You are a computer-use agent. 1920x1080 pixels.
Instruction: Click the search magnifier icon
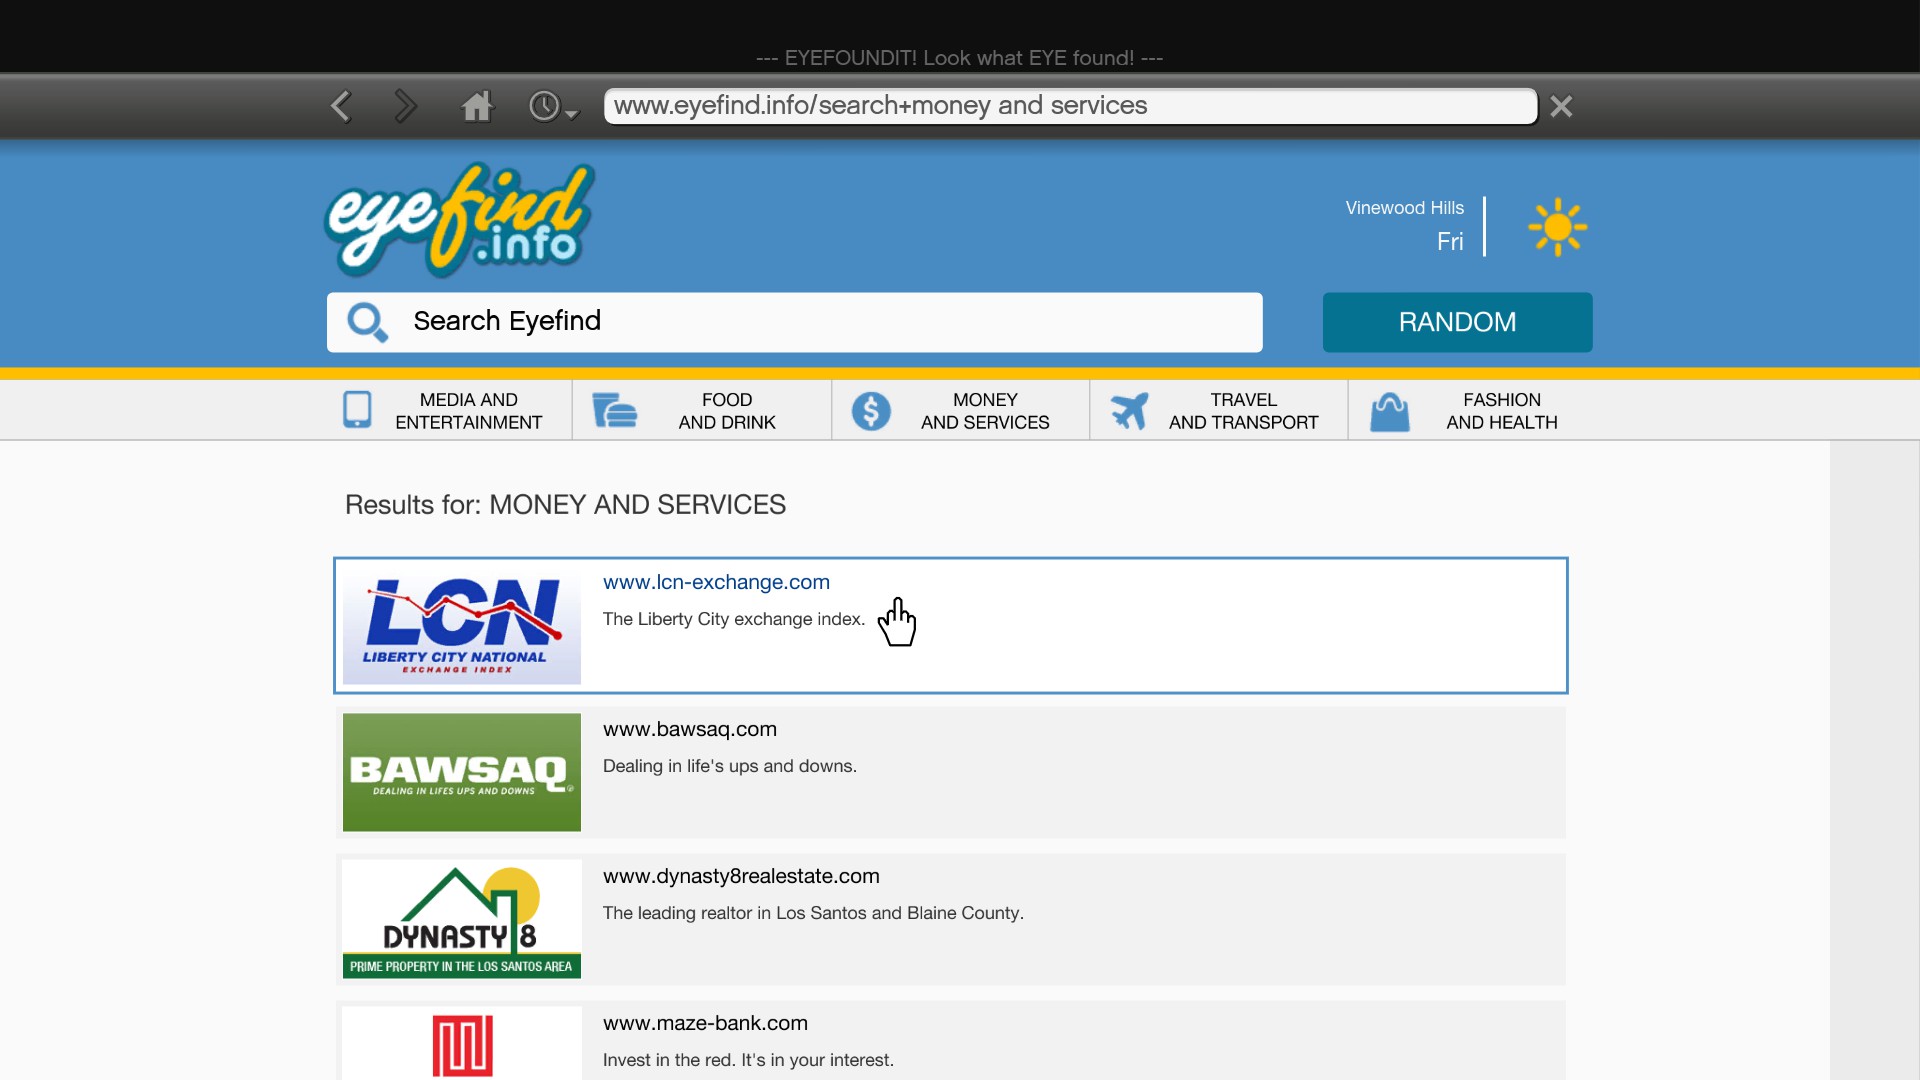(367, 322)
